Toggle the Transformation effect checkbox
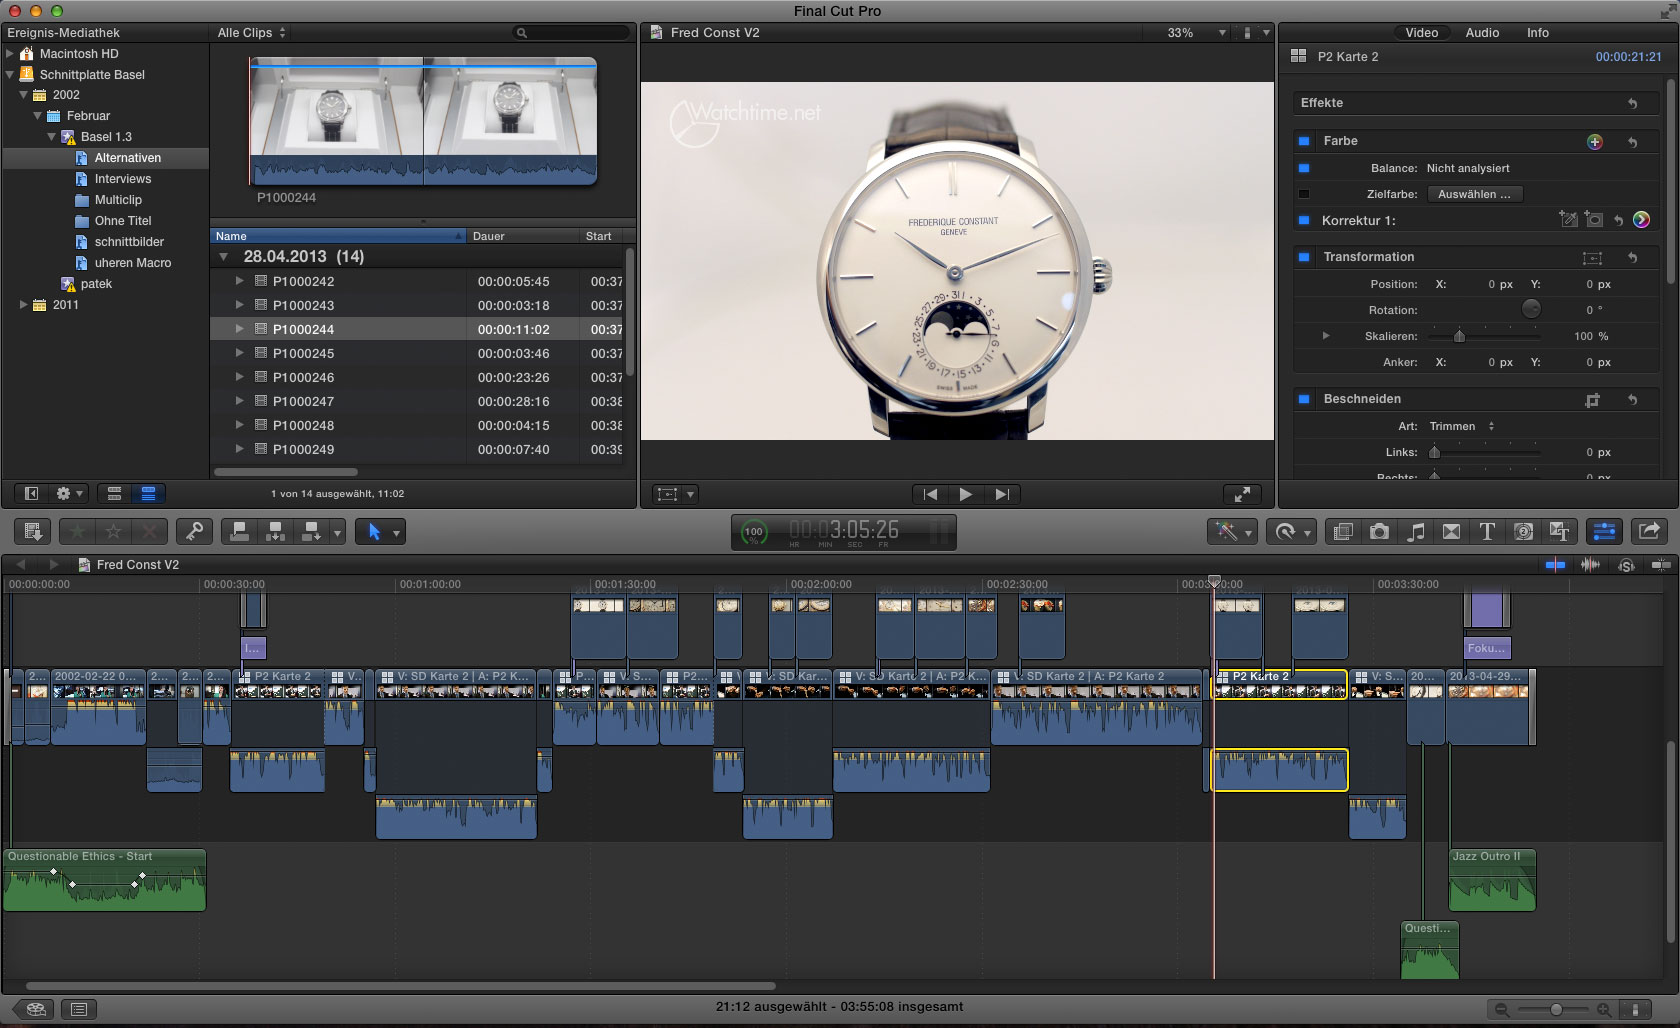1680x1028 pixels. point(1304,257)
